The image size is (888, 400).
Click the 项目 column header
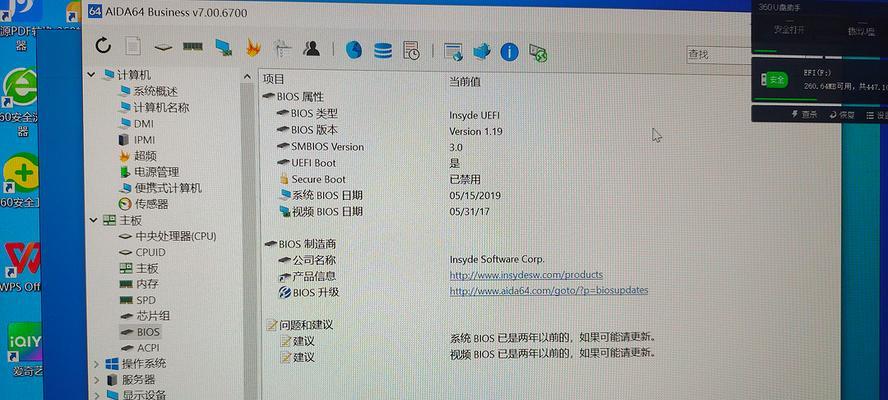[274, 79]
